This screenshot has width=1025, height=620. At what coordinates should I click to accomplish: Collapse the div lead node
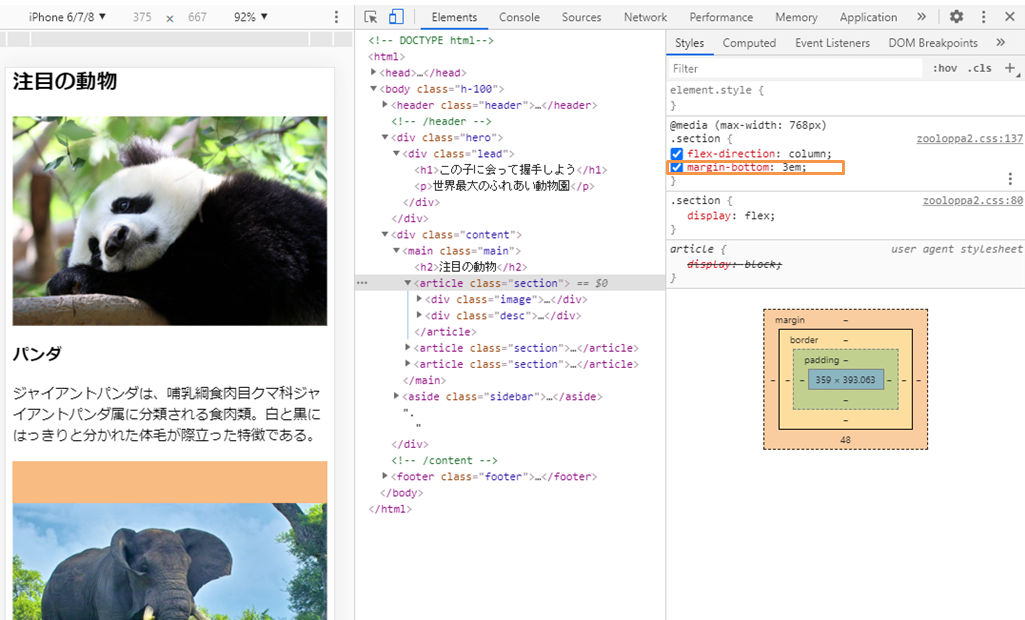click(396, 154)
